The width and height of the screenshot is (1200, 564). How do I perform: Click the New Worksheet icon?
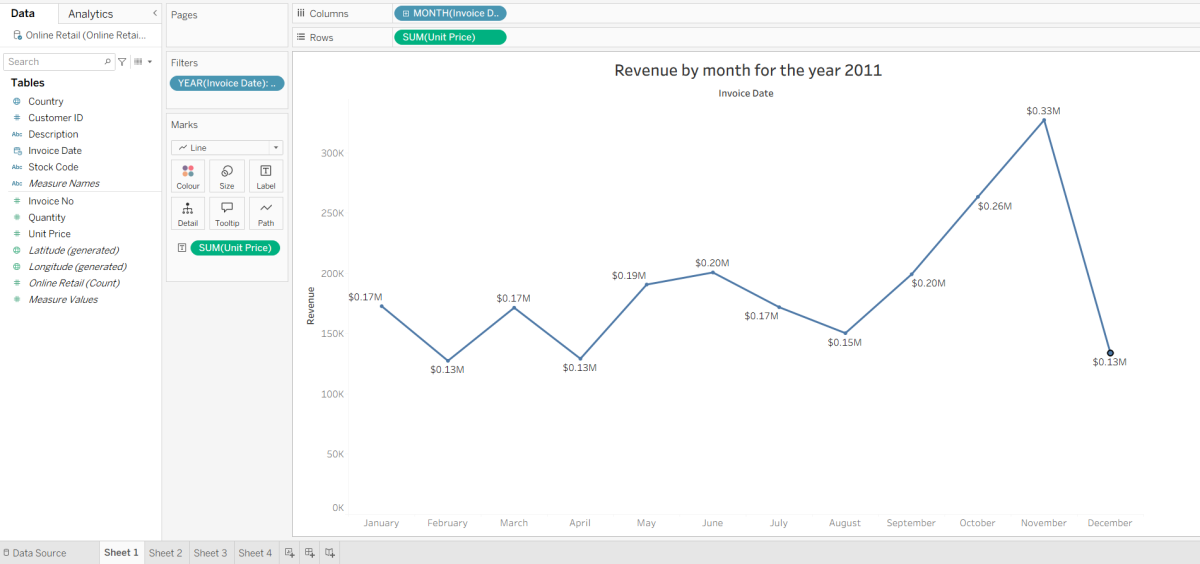290,553
